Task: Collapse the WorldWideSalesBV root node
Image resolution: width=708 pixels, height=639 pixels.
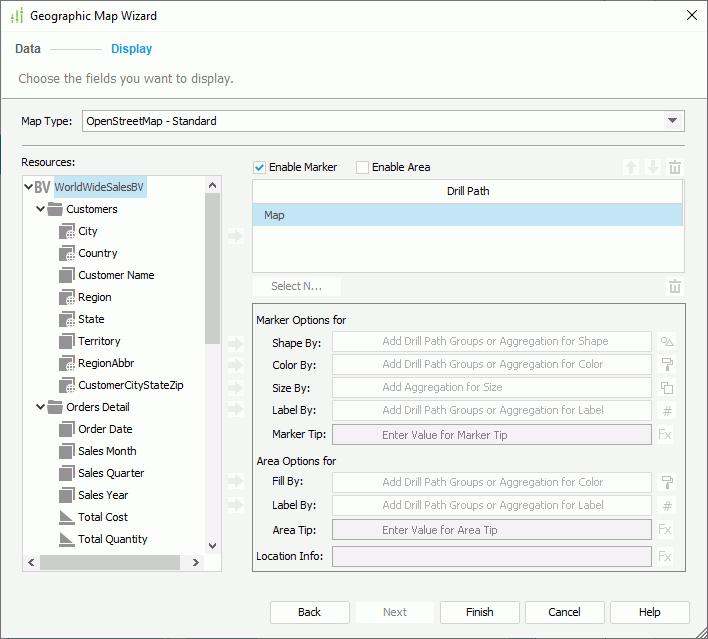Action: 28,187
